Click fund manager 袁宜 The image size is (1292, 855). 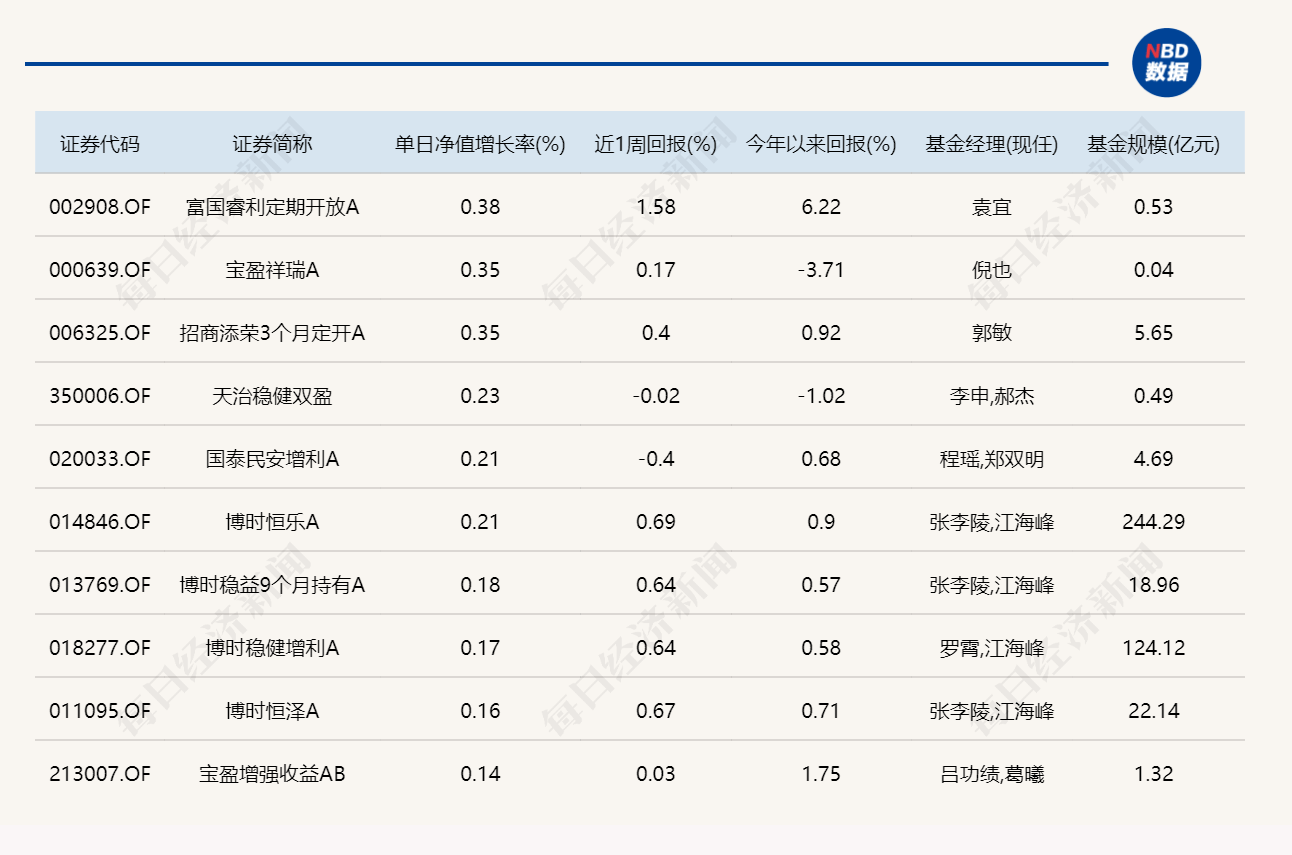click(991, 207)
